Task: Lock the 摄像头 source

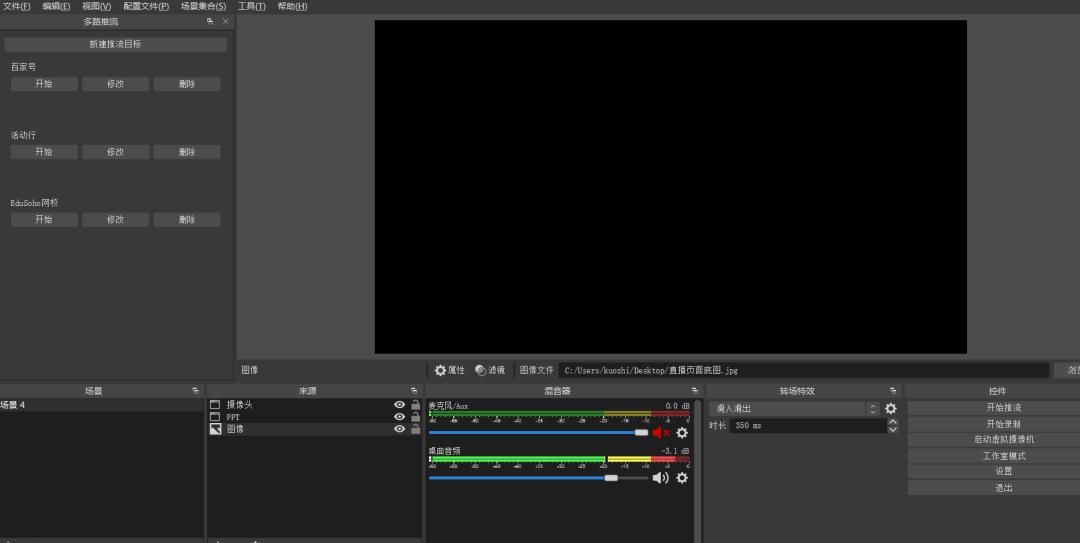Action: click(x=415, y=405)
